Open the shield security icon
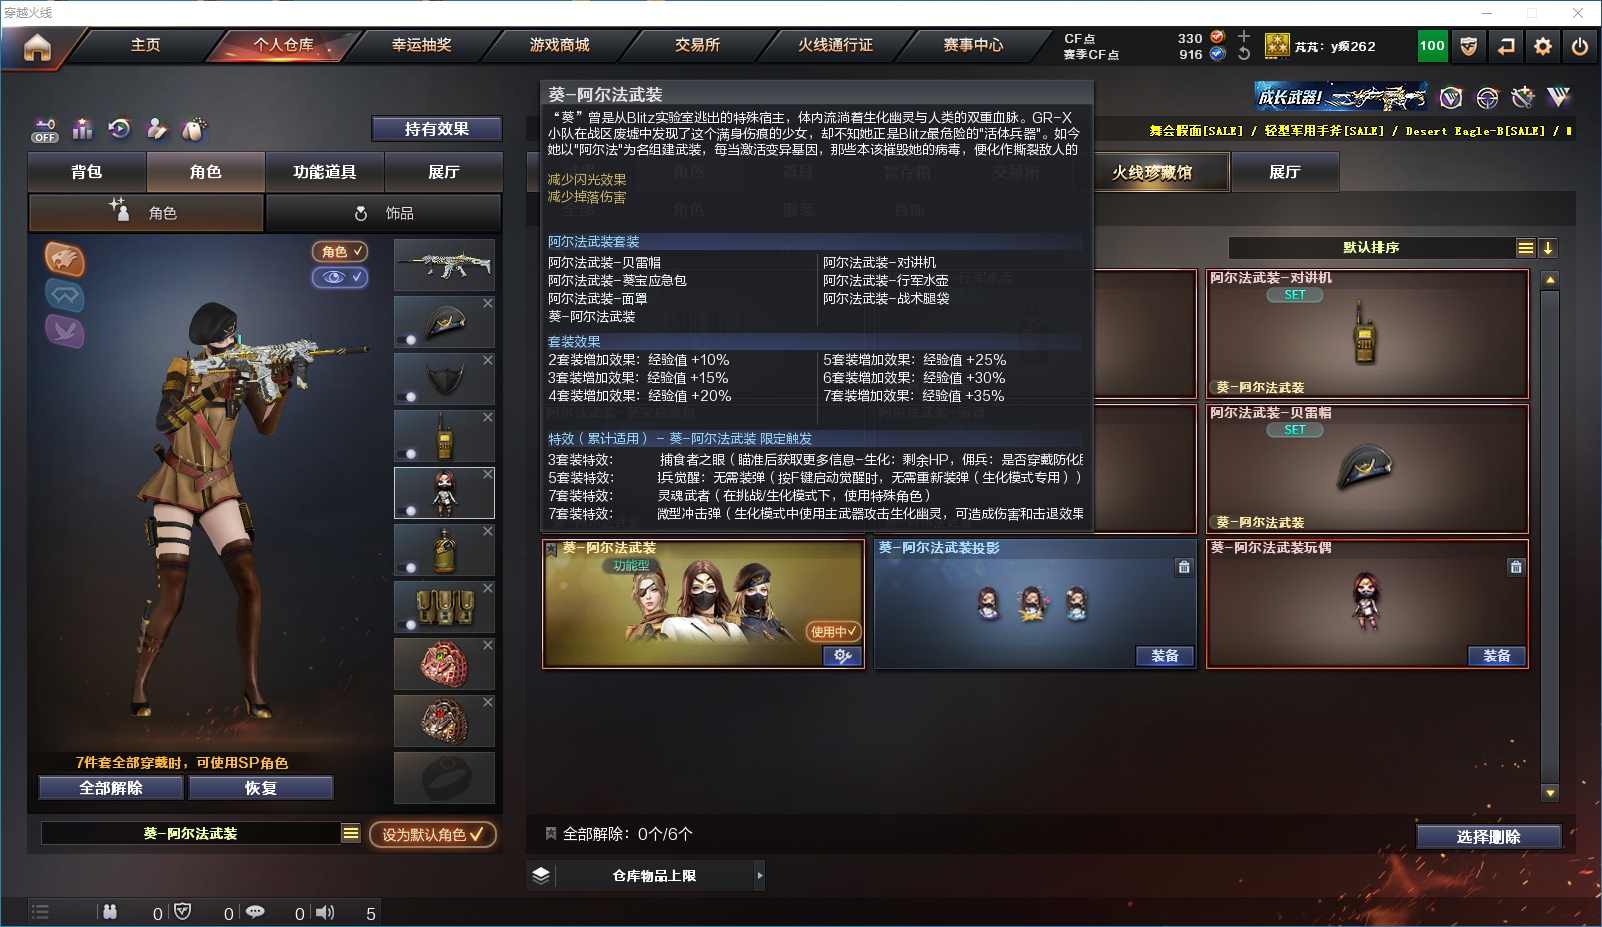This screenshot has width=1602, height=927. (1469, 46)
